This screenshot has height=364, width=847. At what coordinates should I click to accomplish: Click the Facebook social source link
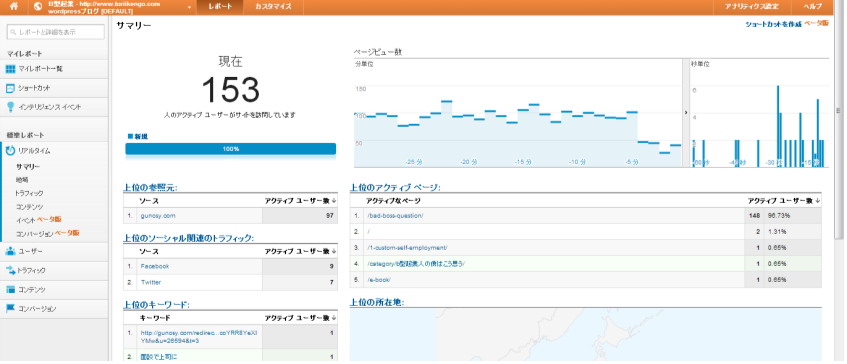[154, 266]
